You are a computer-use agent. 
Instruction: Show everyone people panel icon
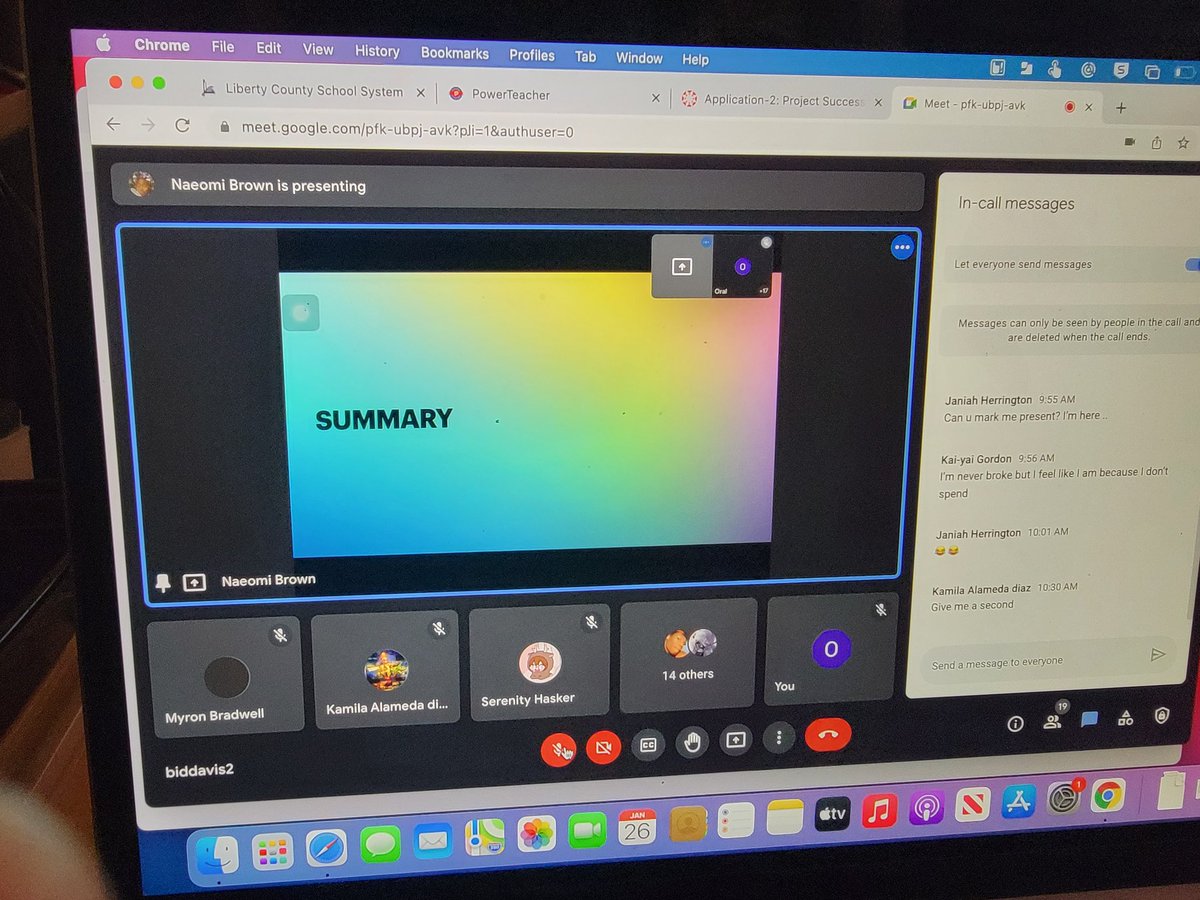[1052, 720]
